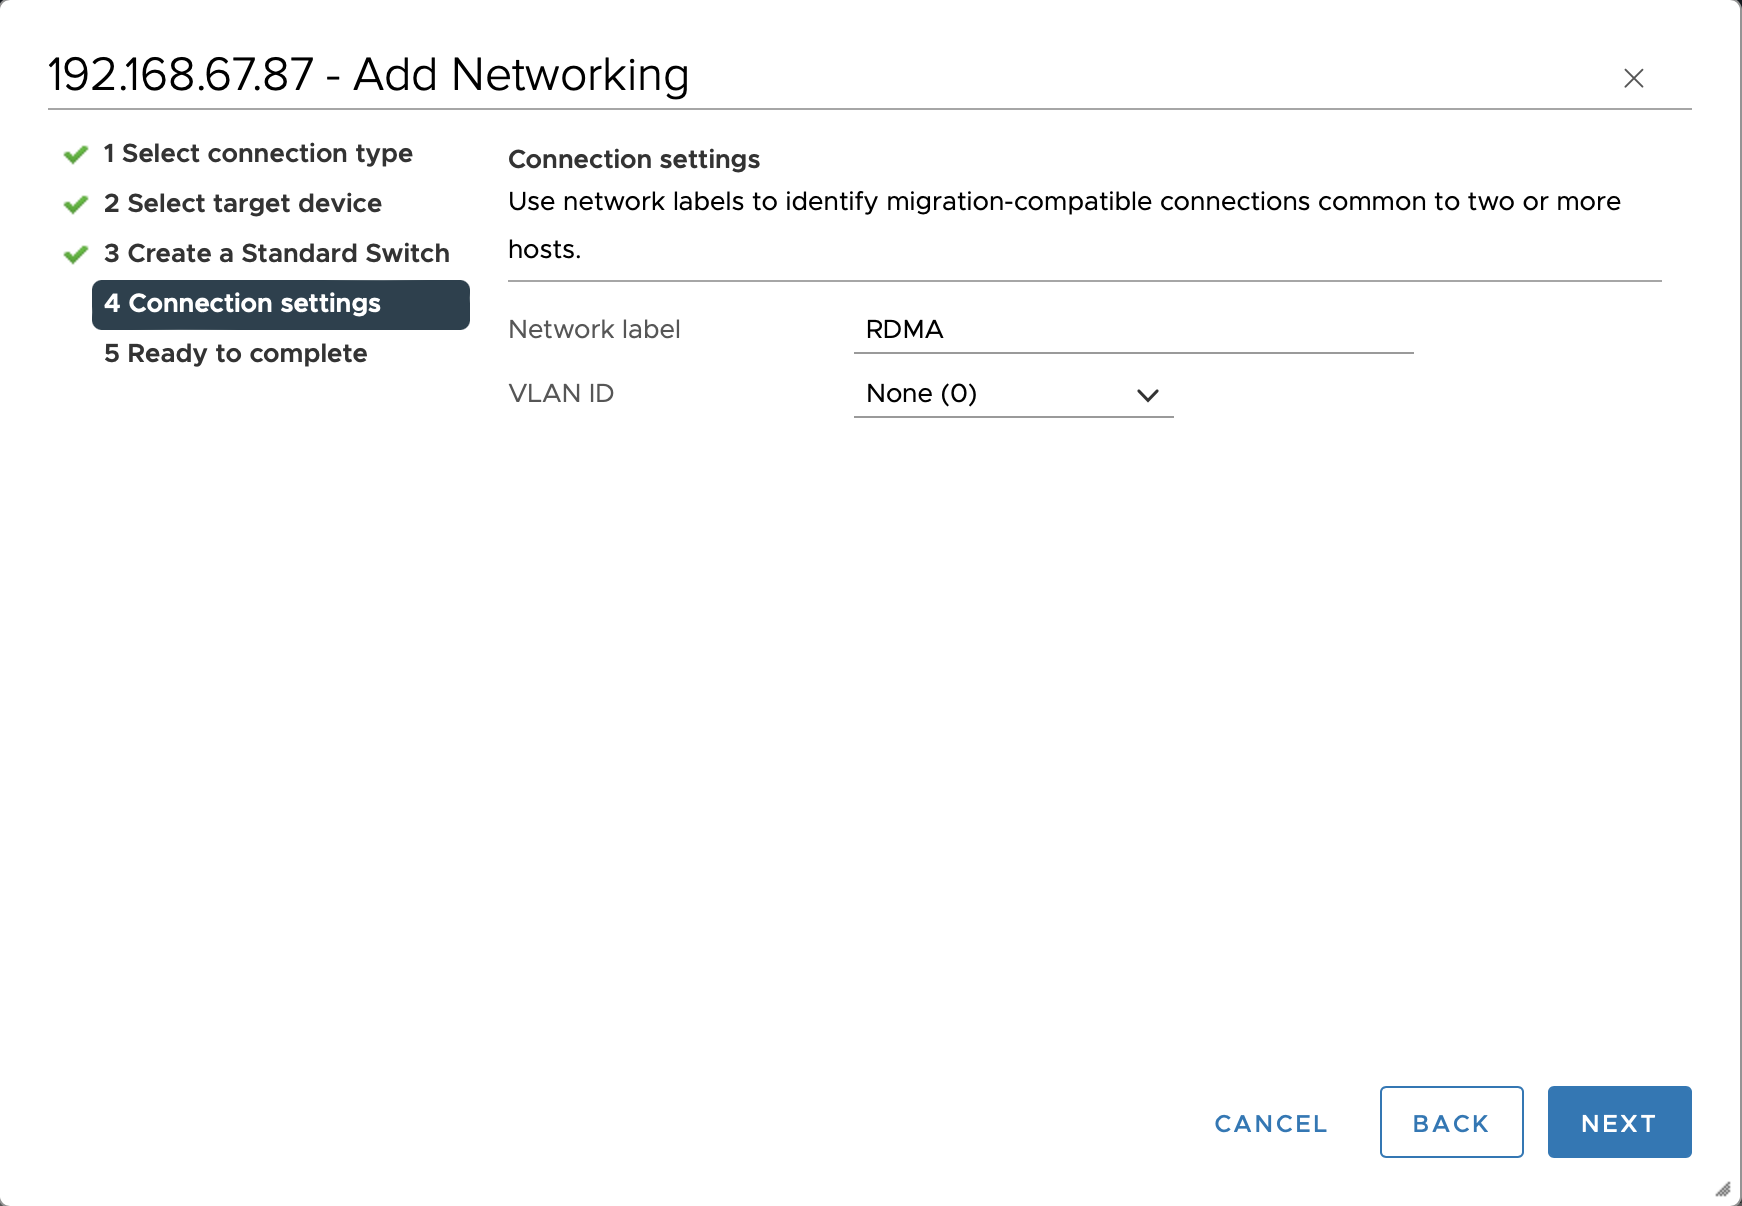1742x1206 pixels.
Task: Click into the Network label field containing RDMA
Action: point(1132,330)
